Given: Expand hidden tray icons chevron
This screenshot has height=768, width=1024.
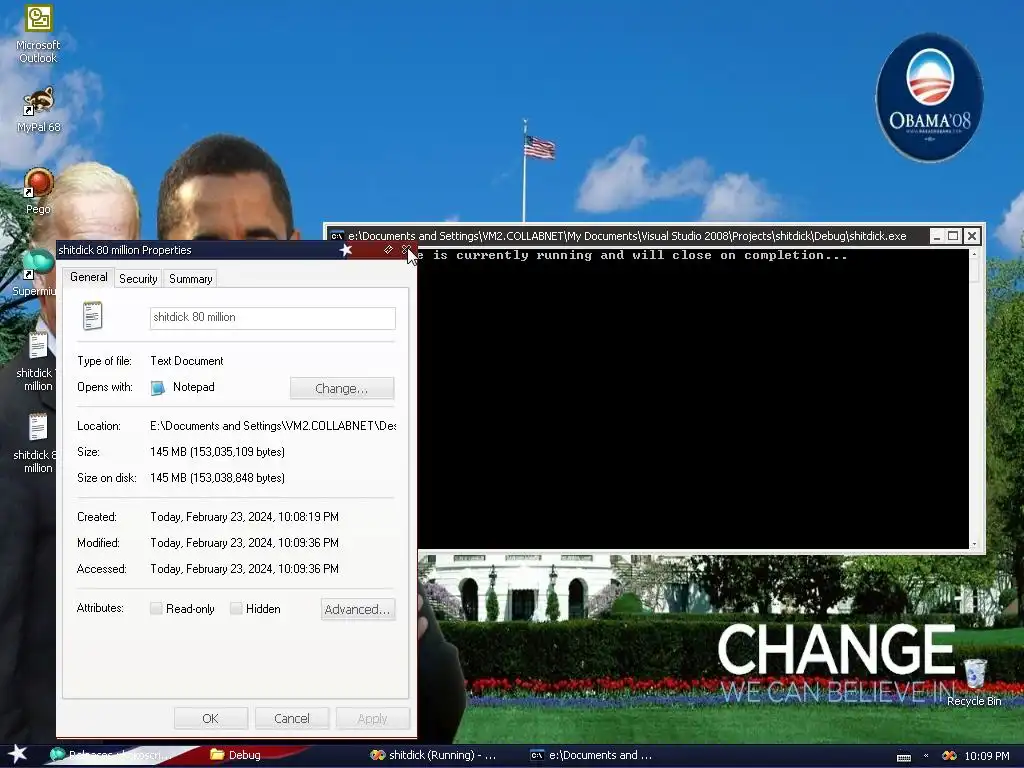Looking at the screenshot, I should (x=926, y=756).
